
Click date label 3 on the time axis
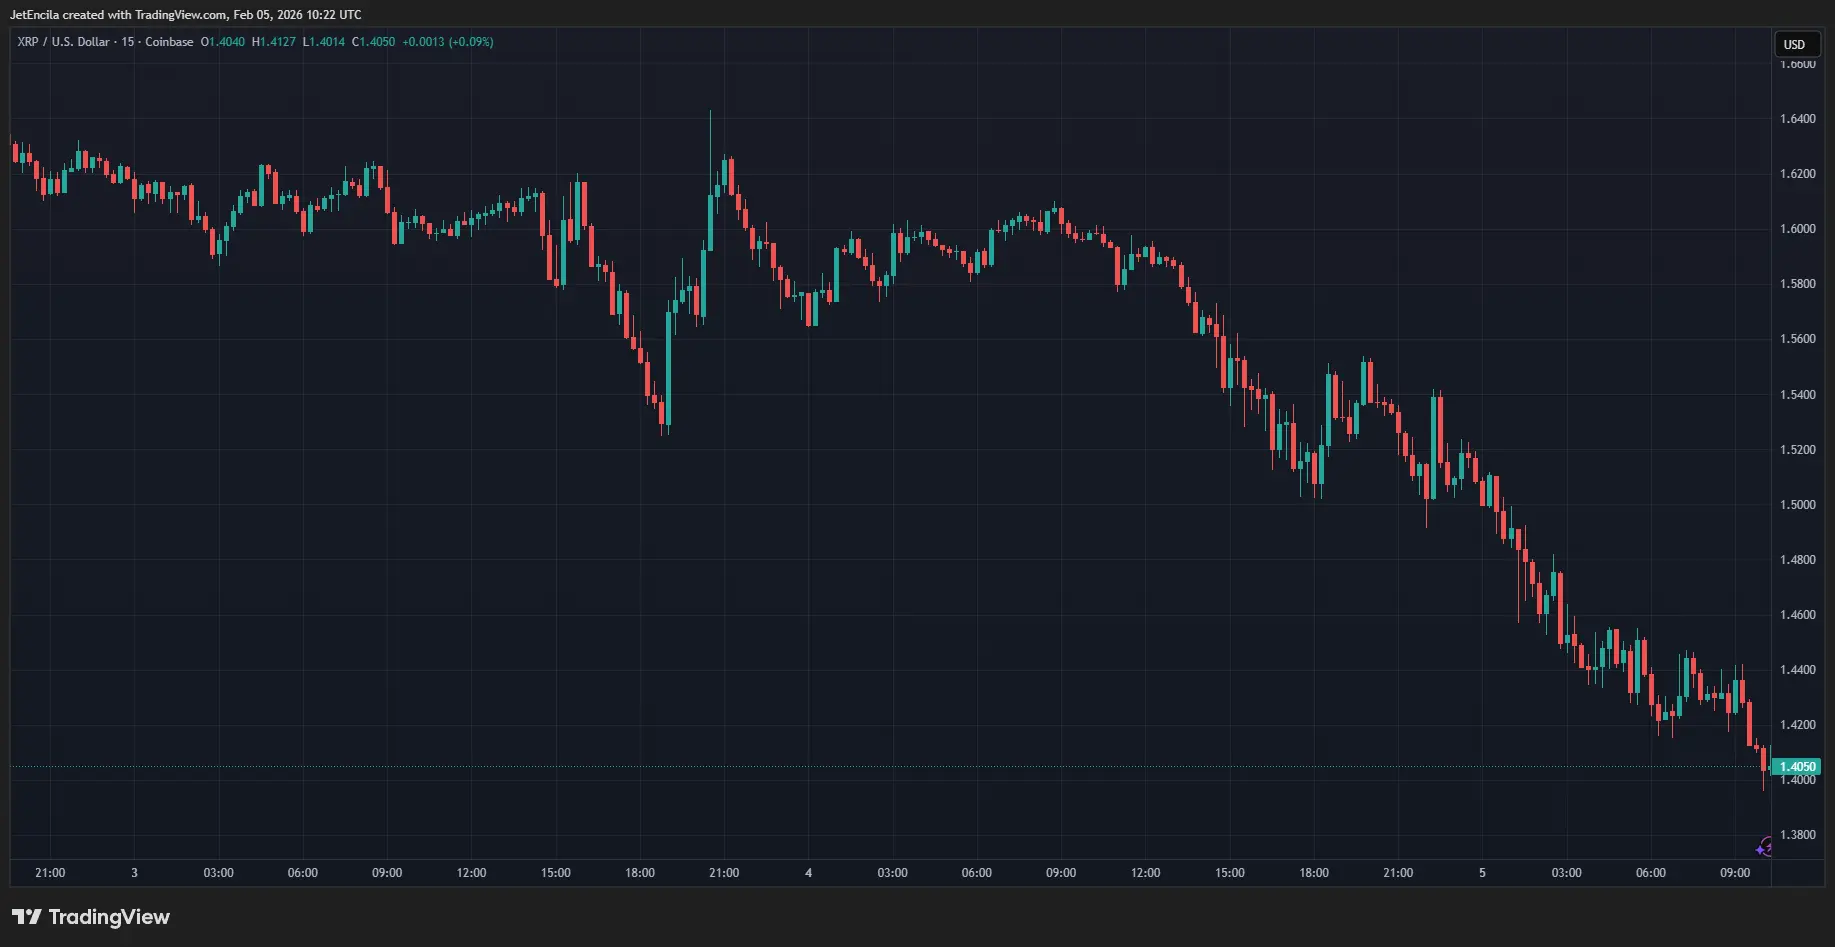pyautogui.click(x=134, y=873)
